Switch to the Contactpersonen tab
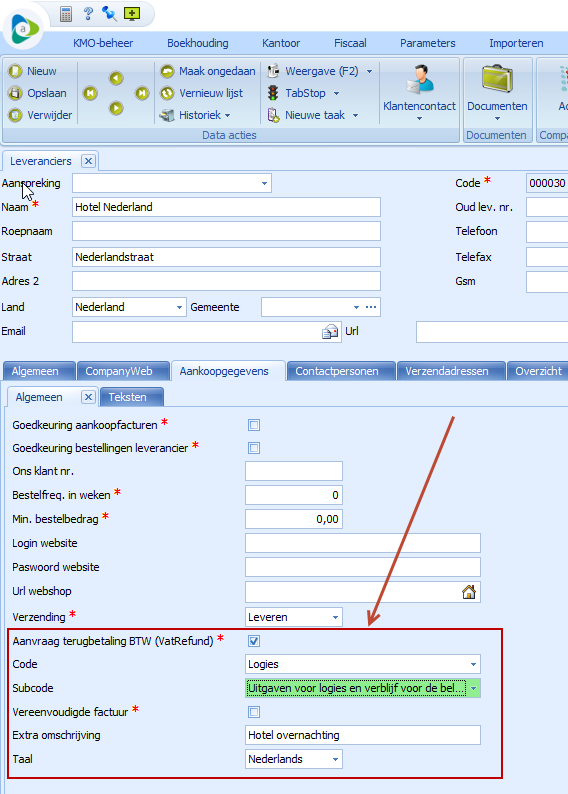Image resolution: width=568 pixels, height=794 pixels. (337, 371)
